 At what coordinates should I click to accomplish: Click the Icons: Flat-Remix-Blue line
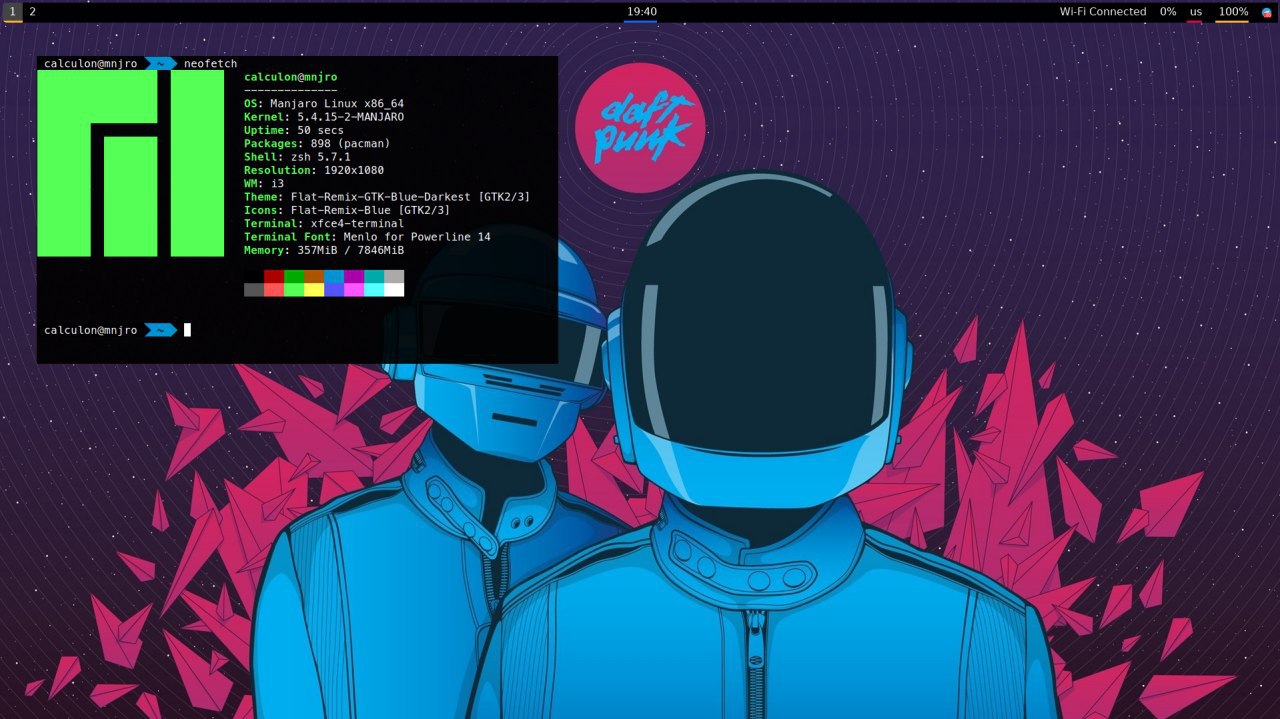point(347,210)
